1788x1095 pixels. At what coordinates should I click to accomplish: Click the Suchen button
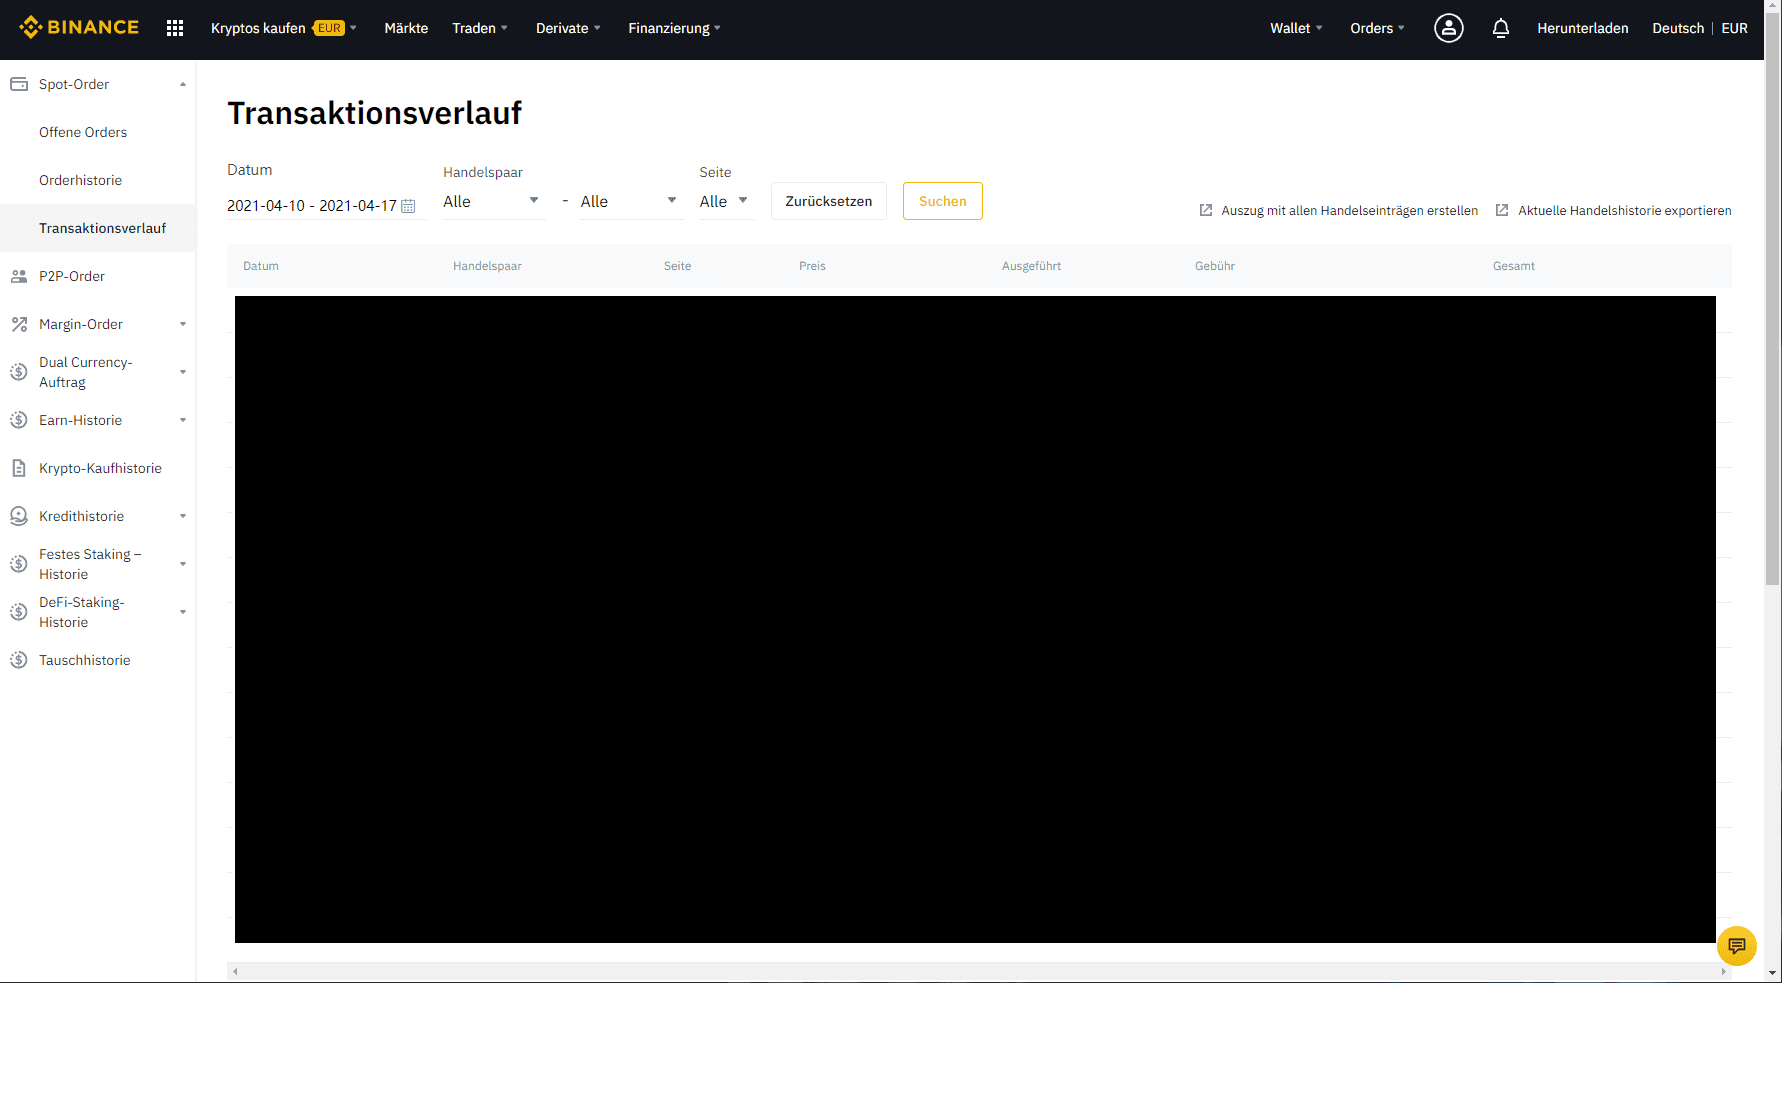[x=942, y=201]
